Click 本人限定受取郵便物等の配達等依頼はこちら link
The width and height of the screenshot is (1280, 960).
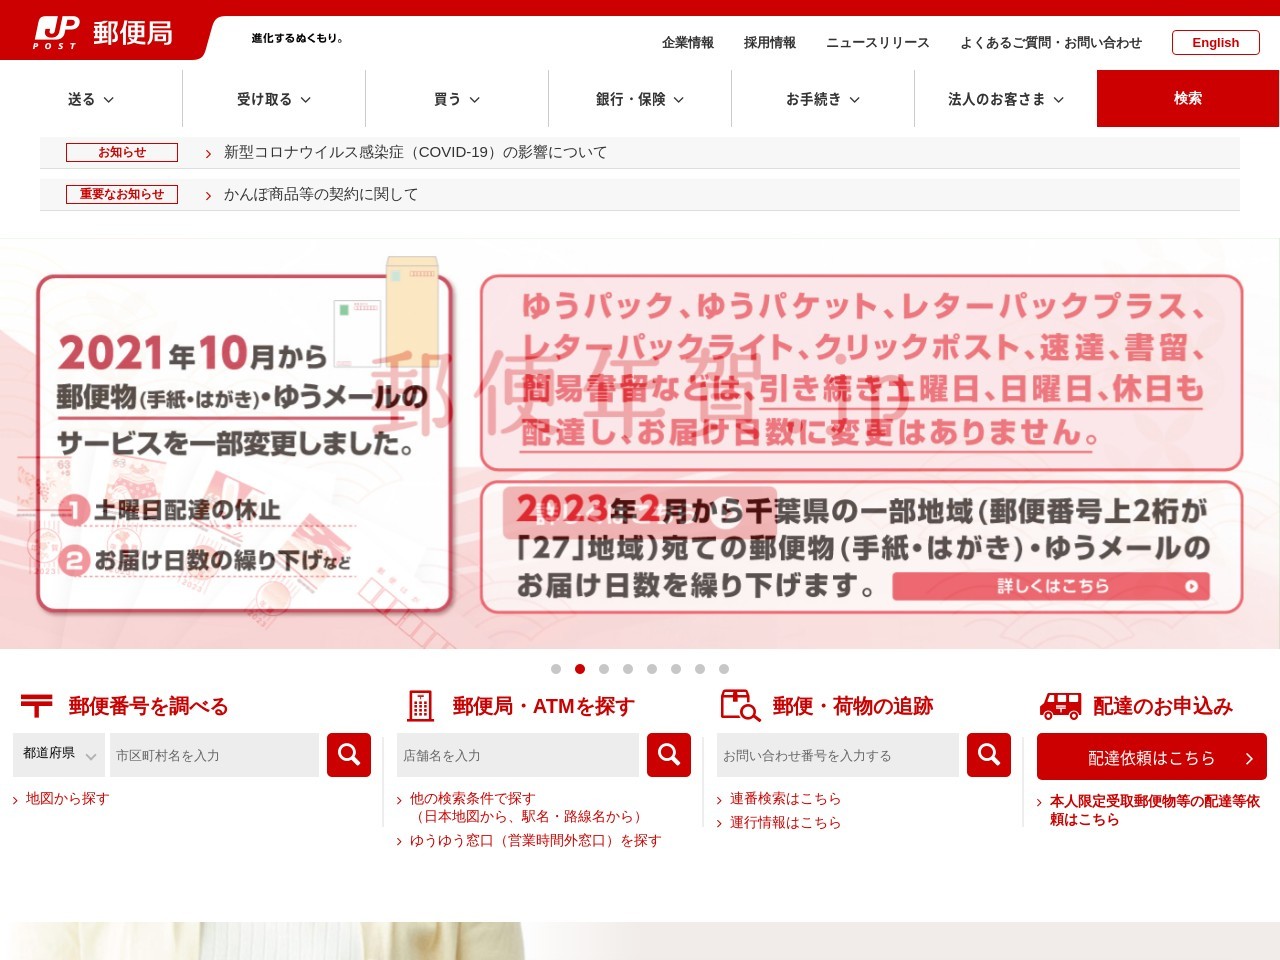[1154, 810]
